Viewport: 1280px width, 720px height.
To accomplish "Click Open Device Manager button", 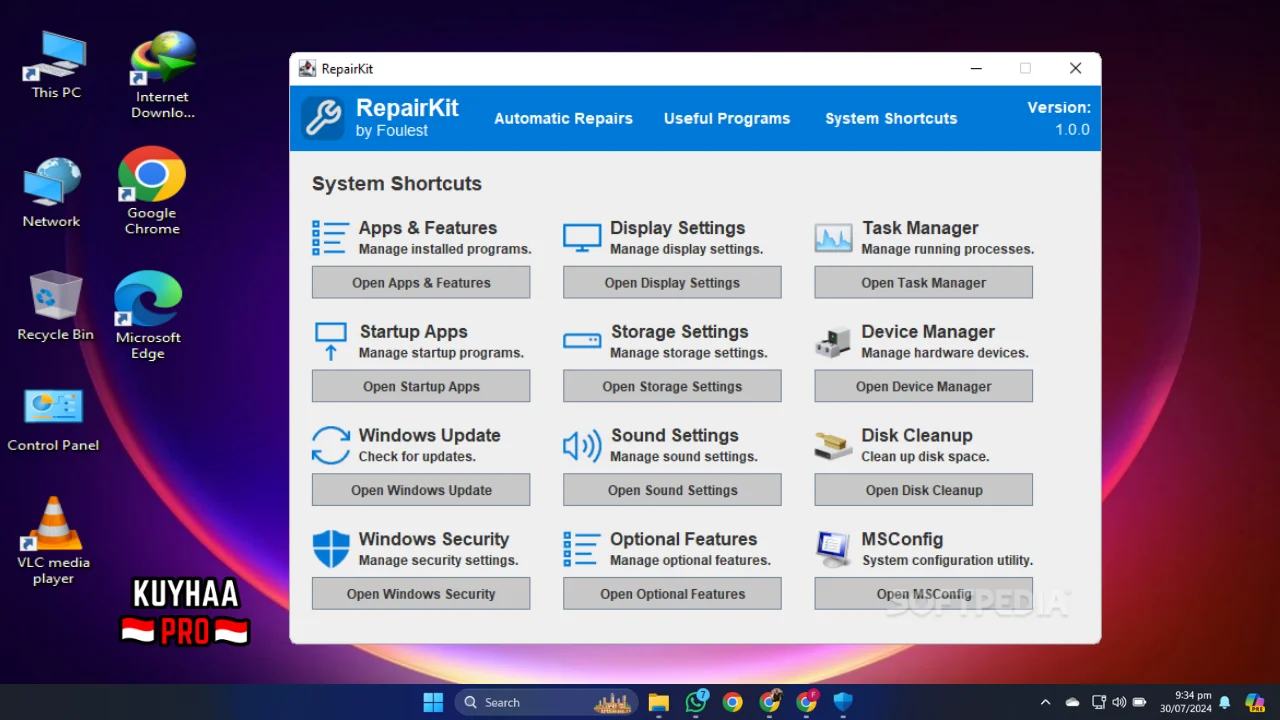I will (923, 386).
